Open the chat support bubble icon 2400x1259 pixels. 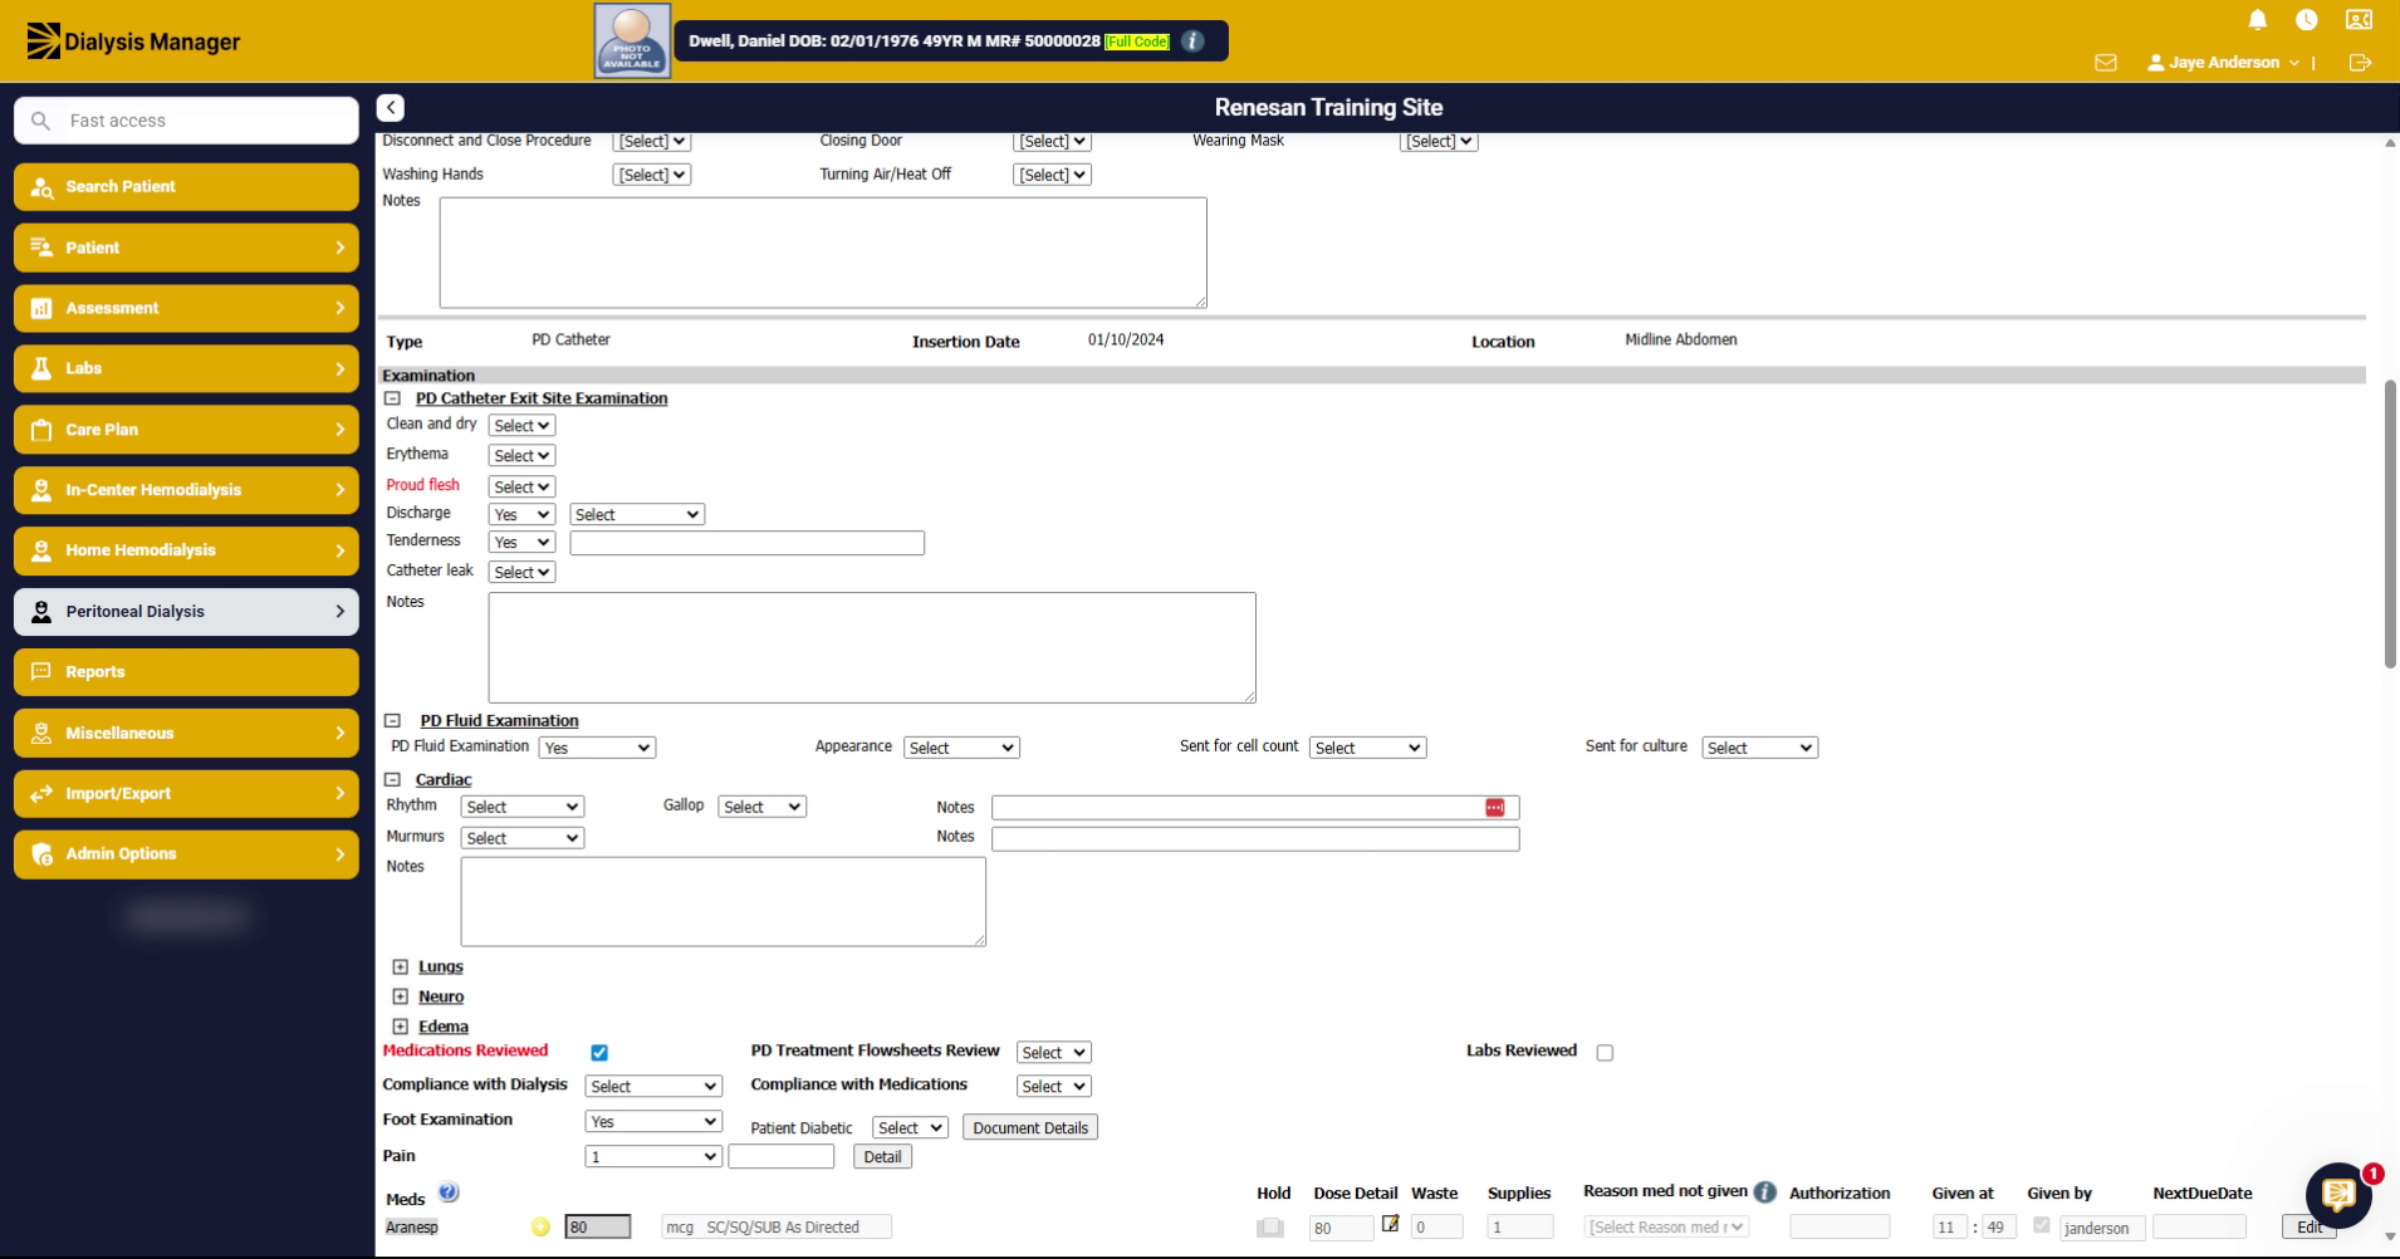tap(2338, 1194)
